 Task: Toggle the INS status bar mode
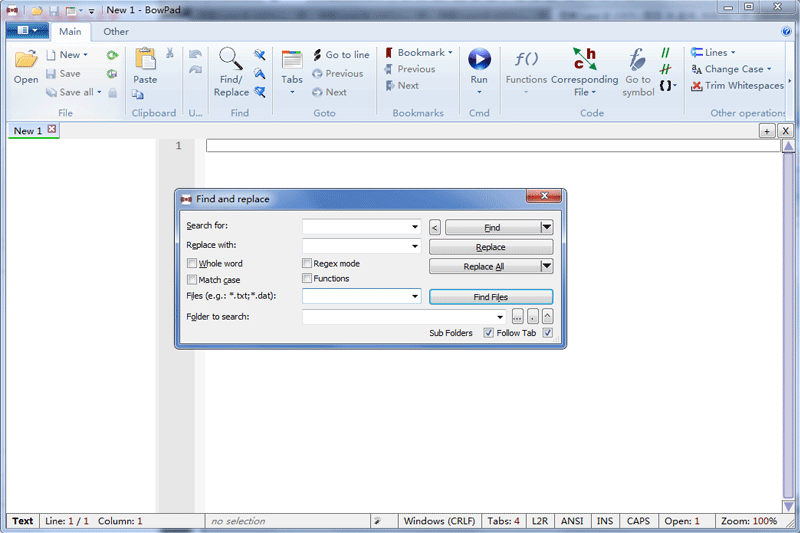(605, 521)
